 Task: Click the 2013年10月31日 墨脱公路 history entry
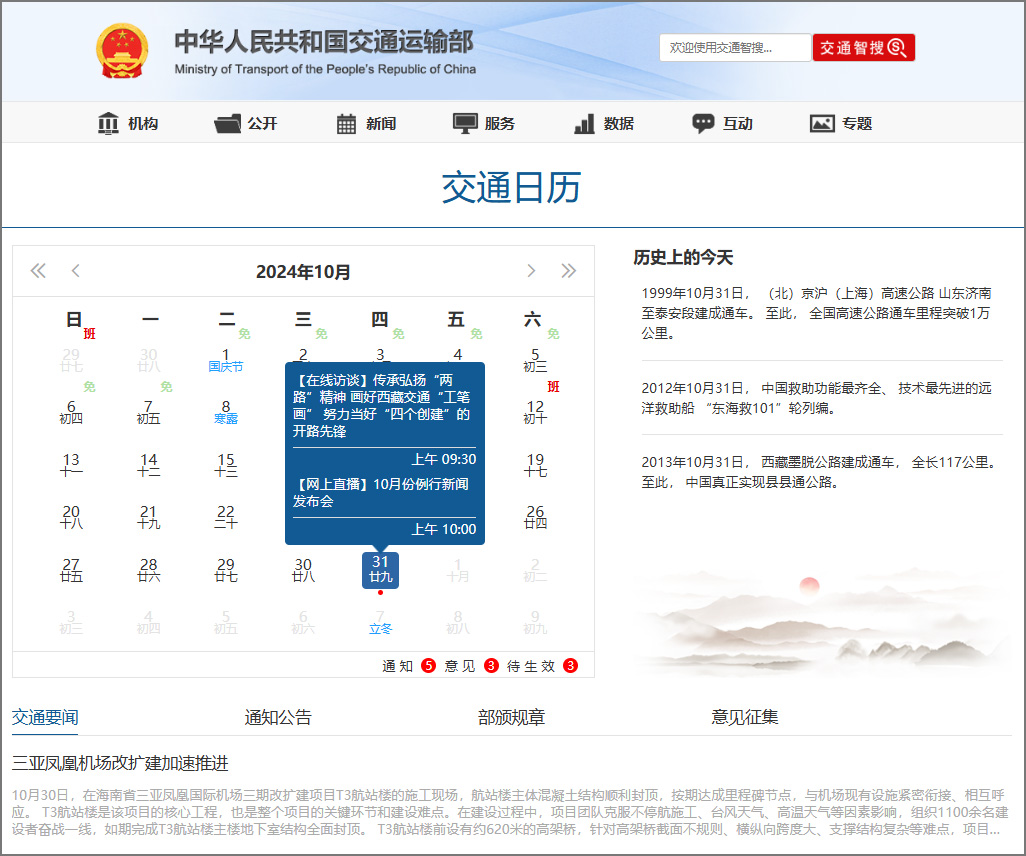819,472
